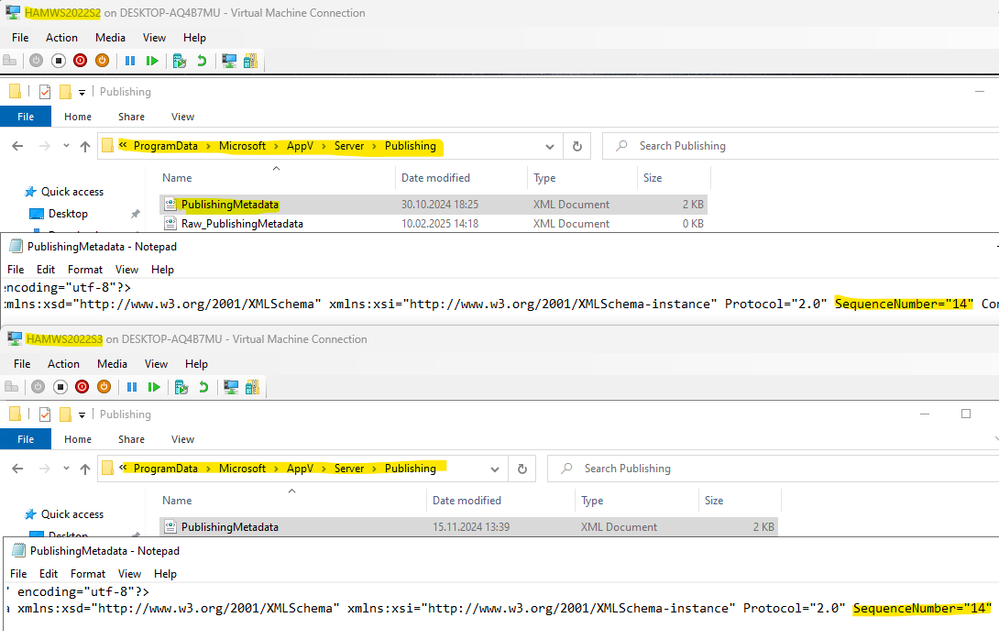
Task: Open Format menu in upper Notepad
Action: [x=85, y=270]
